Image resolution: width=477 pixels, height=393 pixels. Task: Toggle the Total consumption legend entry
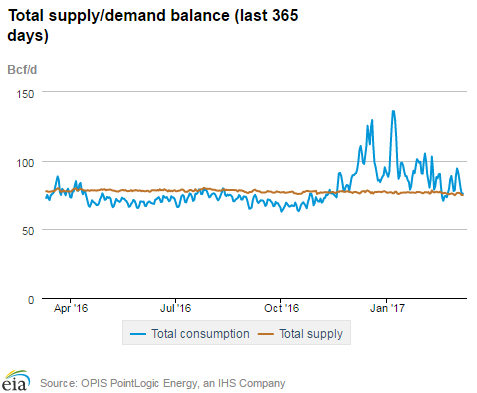tap(189, 334)
